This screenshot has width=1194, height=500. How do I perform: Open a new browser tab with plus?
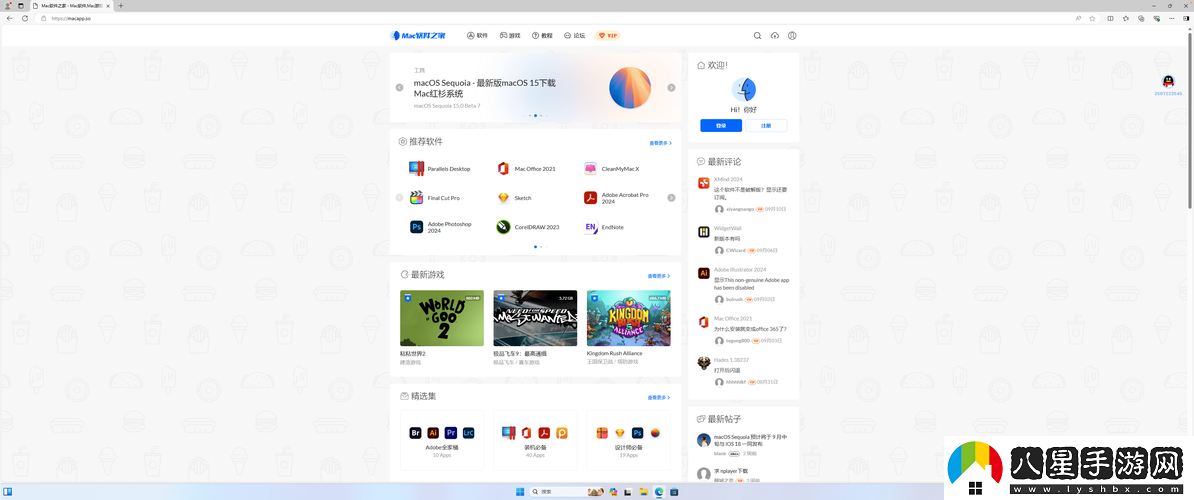(120, 5)
